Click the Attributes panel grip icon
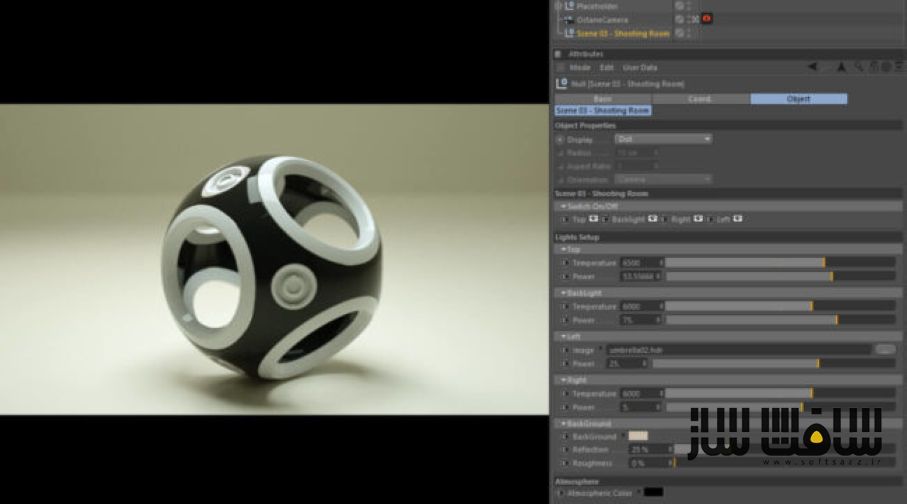This screenshot has width=907, height=504. [x=558, y=54]
